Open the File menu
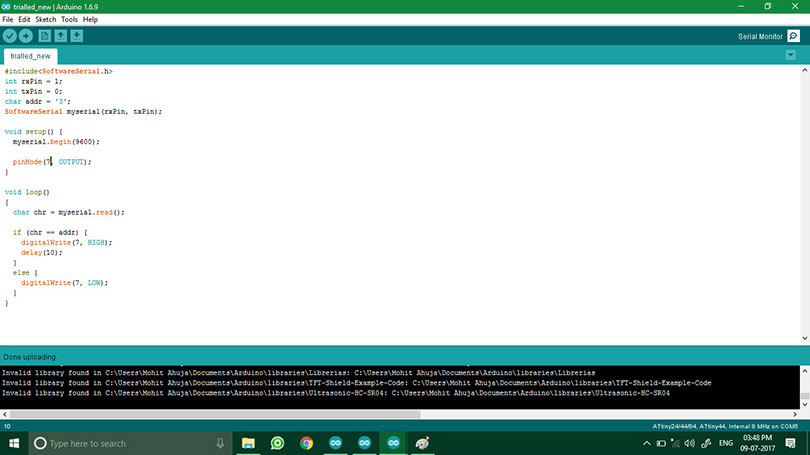810x455 pixels. point(8,20)
